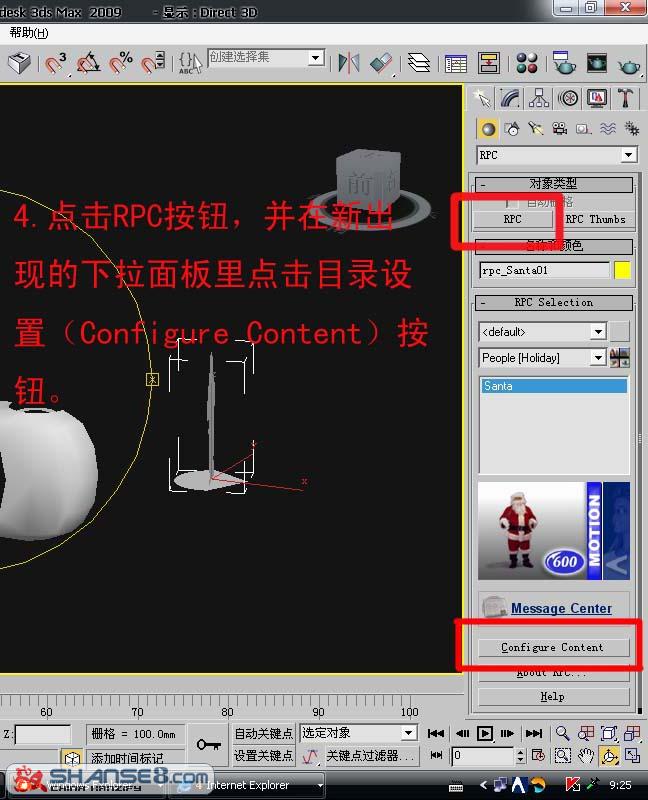Open the 帮助(H) menu
The width and height of the screenshot is (648, 800).
(29, 33)
